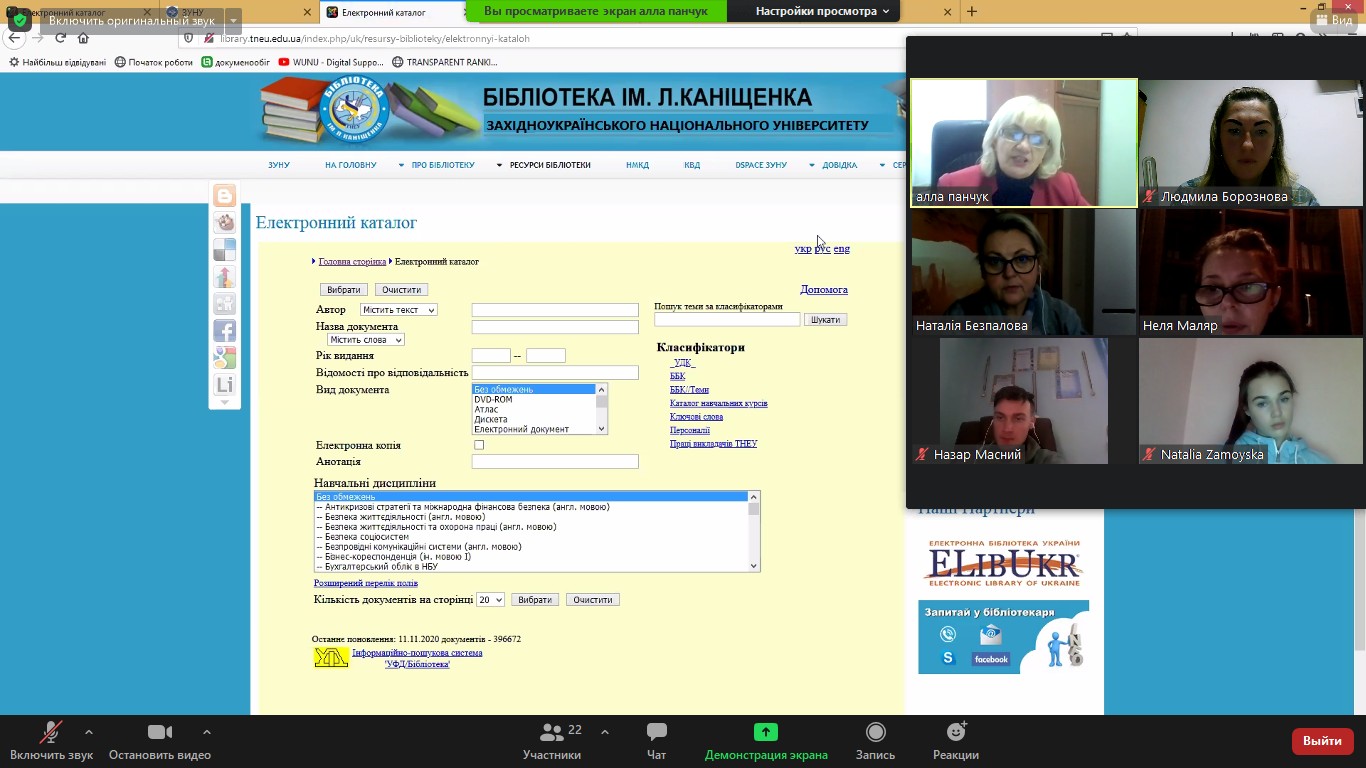Open Автор match type Містить текст dropdown
The image size is (1366, 768).
pyautogui.click(x=399, y=310)
